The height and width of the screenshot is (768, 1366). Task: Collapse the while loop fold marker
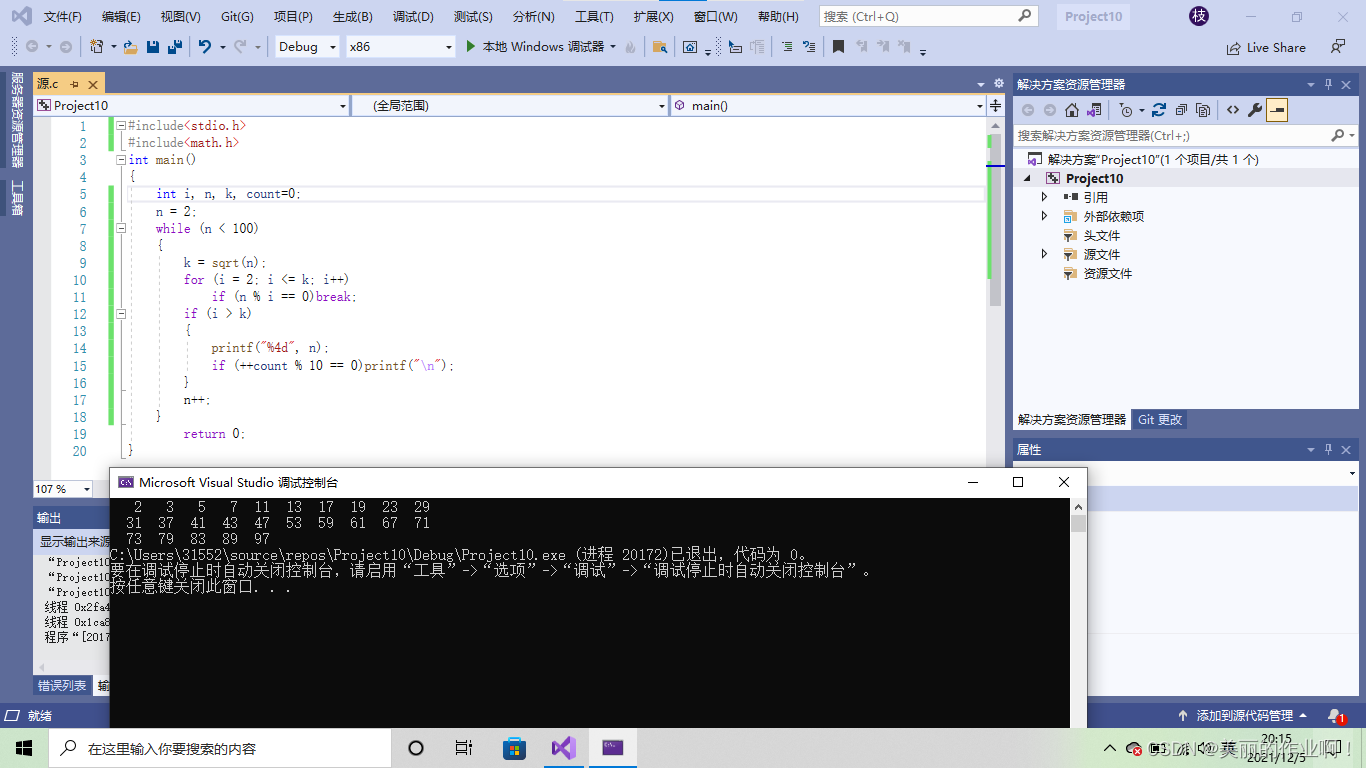121,229
